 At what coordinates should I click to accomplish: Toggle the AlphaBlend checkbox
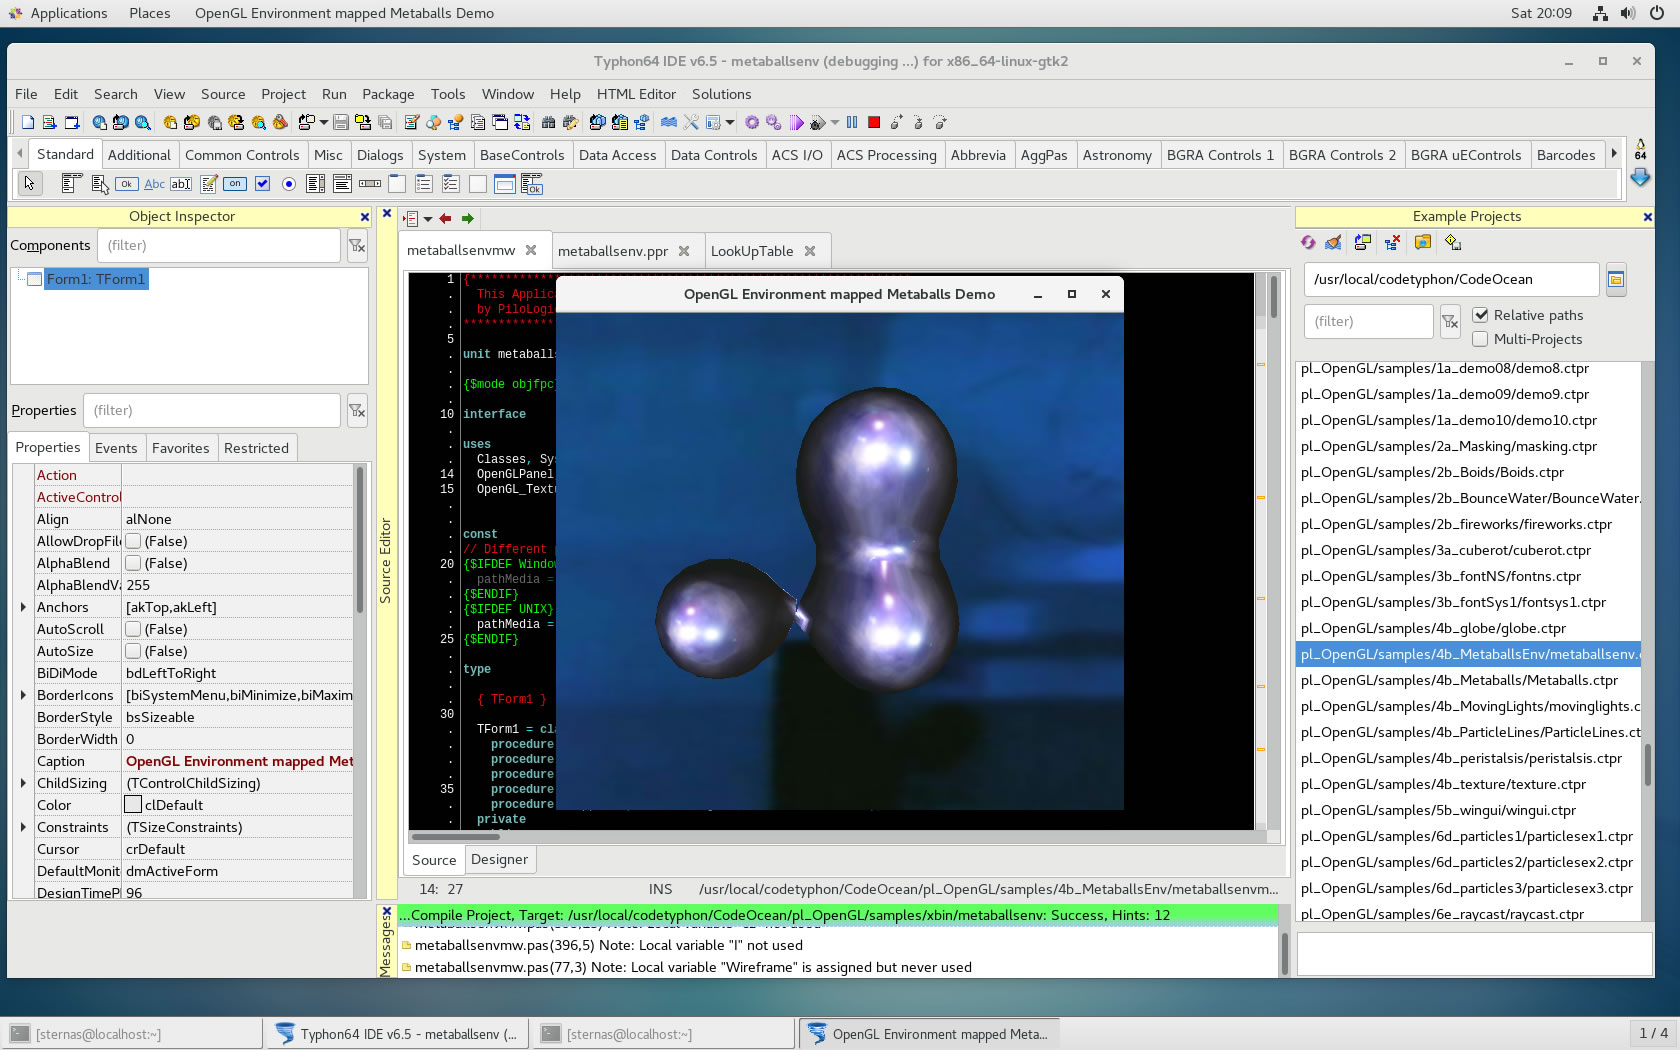click(133, 563)
